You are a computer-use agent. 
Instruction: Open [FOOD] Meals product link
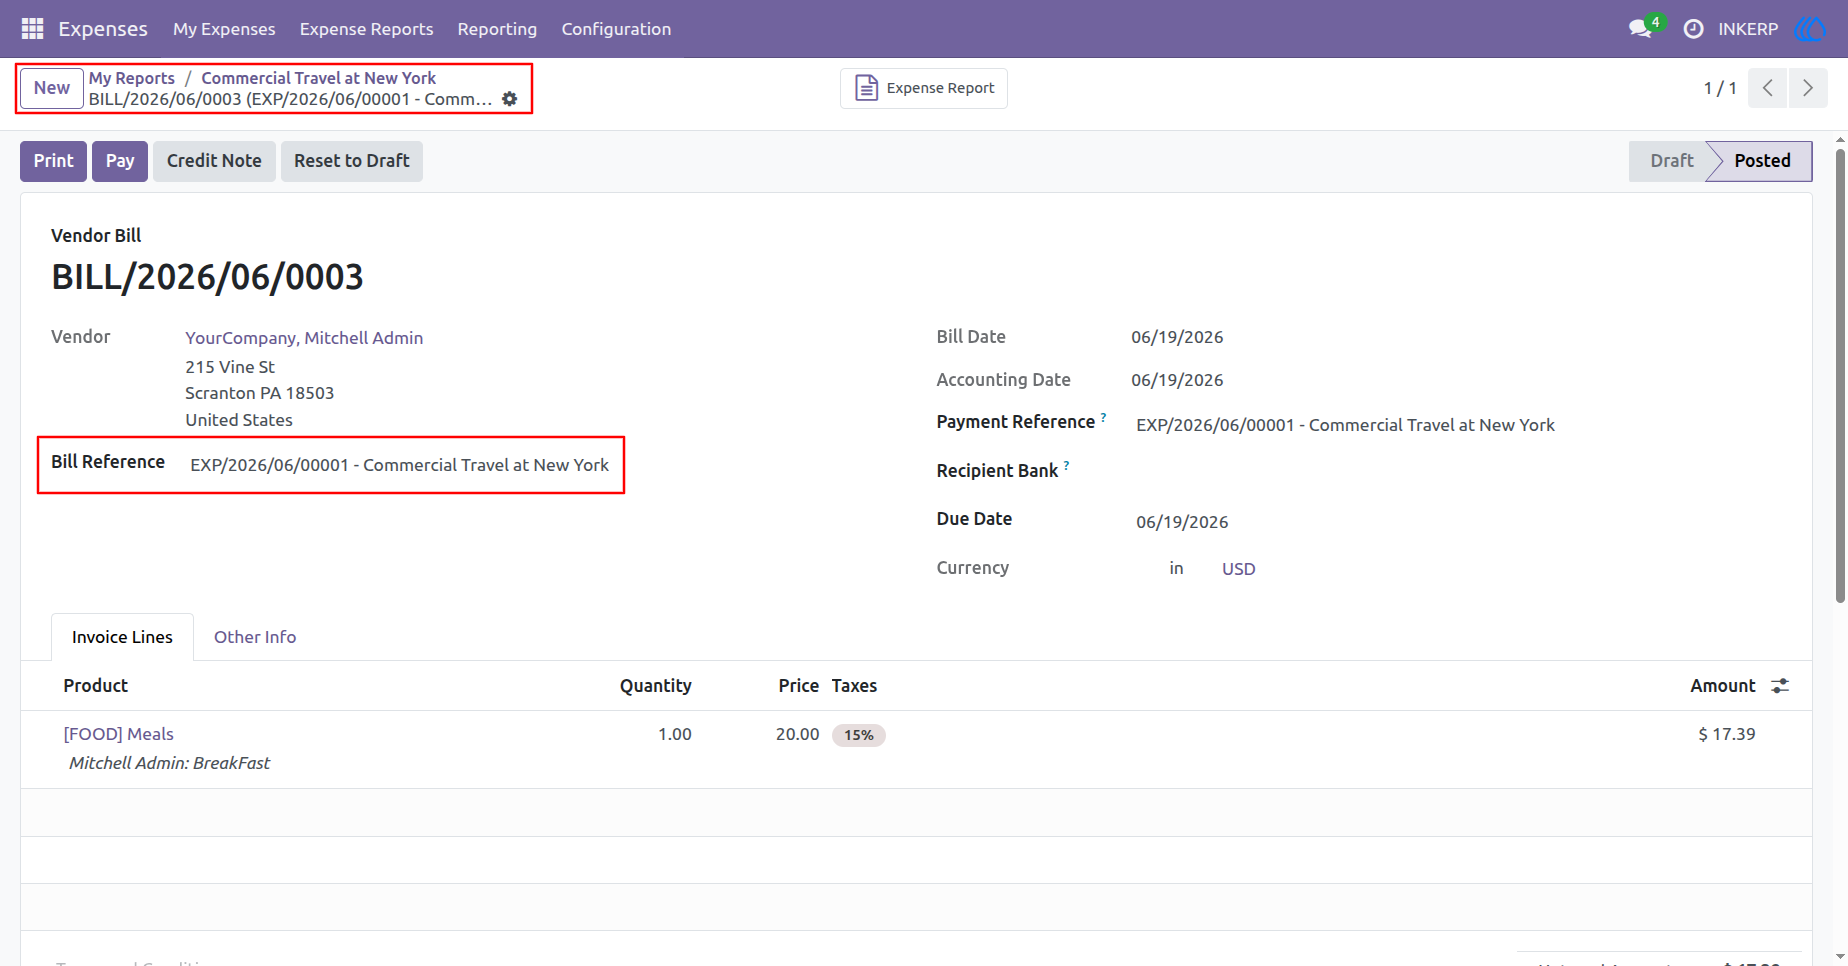(119, 734)
